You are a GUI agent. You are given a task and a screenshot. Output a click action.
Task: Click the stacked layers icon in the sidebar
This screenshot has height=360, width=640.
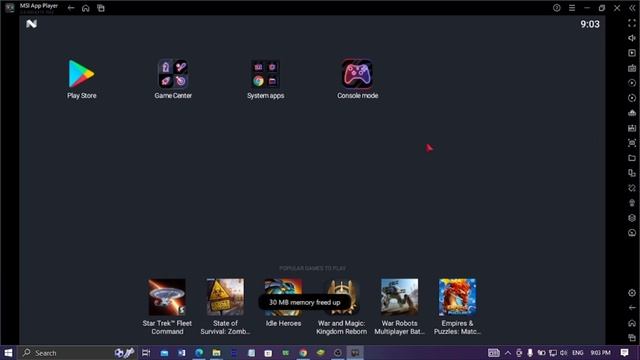click(x=632, y=218)
